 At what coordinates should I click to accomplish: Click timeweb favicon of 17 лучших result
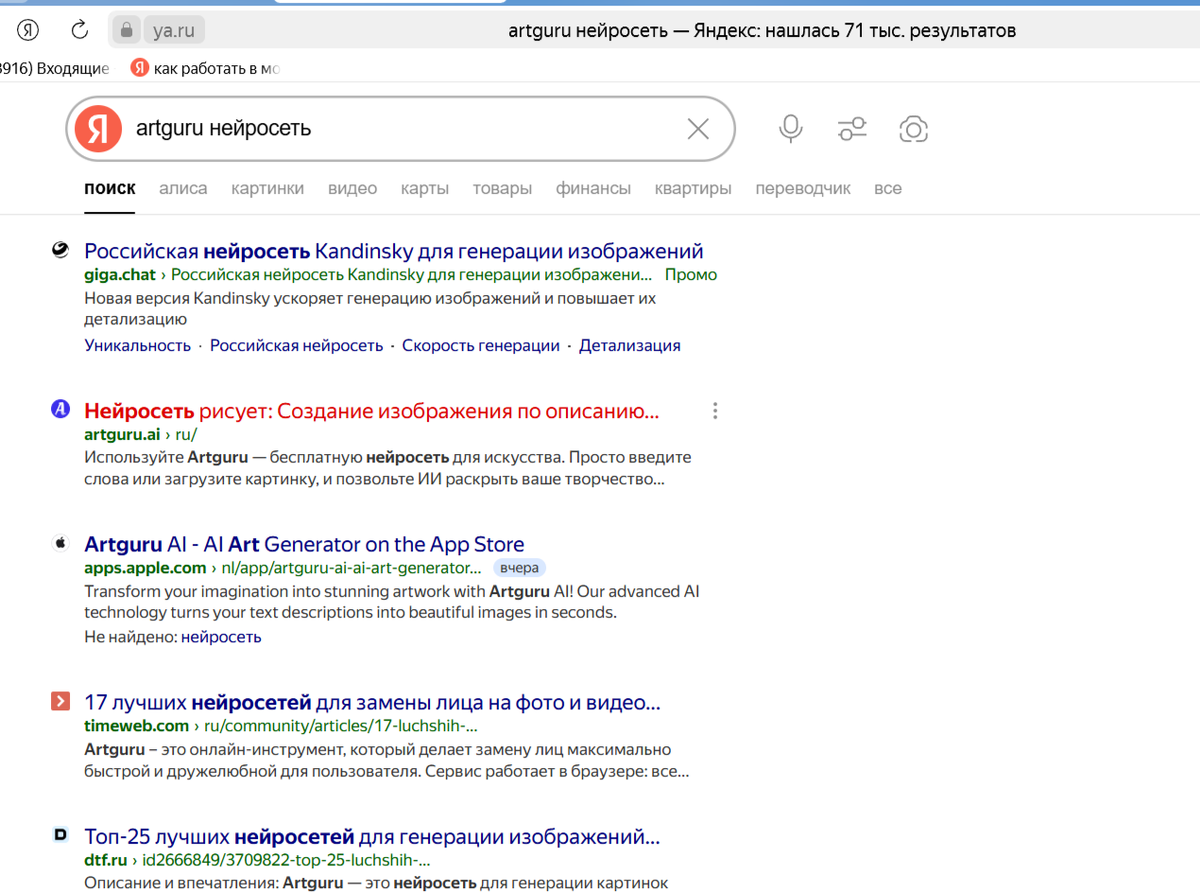tap(60, 701)
